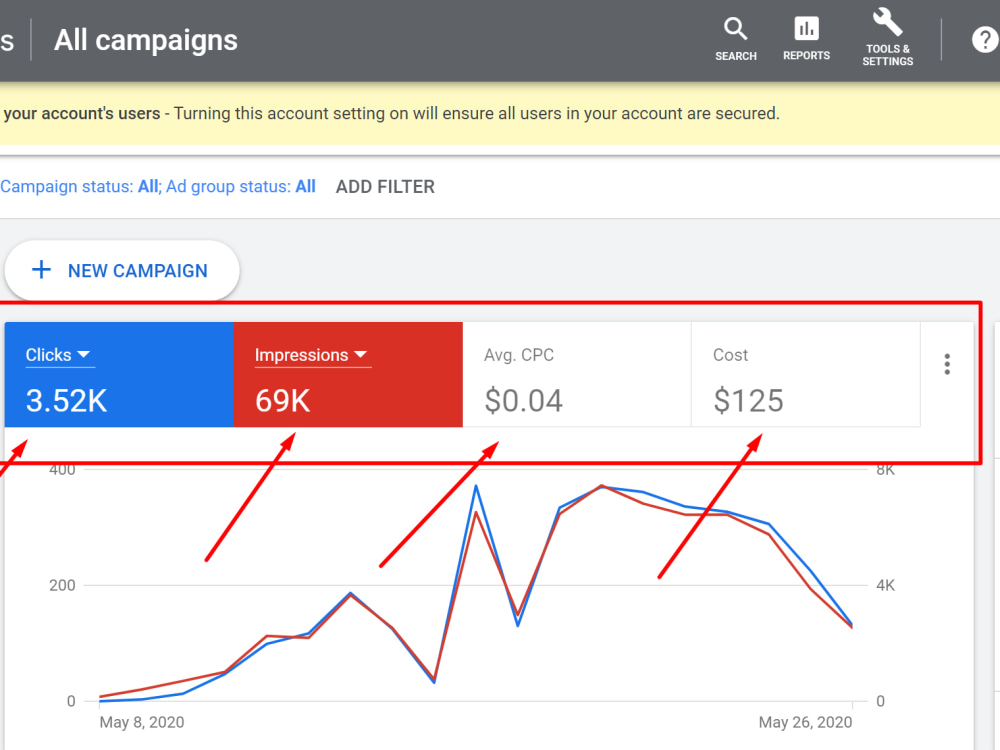Click the May 8, 2020 chart start point
The image size is (1000, 750).
pos(99,701)
